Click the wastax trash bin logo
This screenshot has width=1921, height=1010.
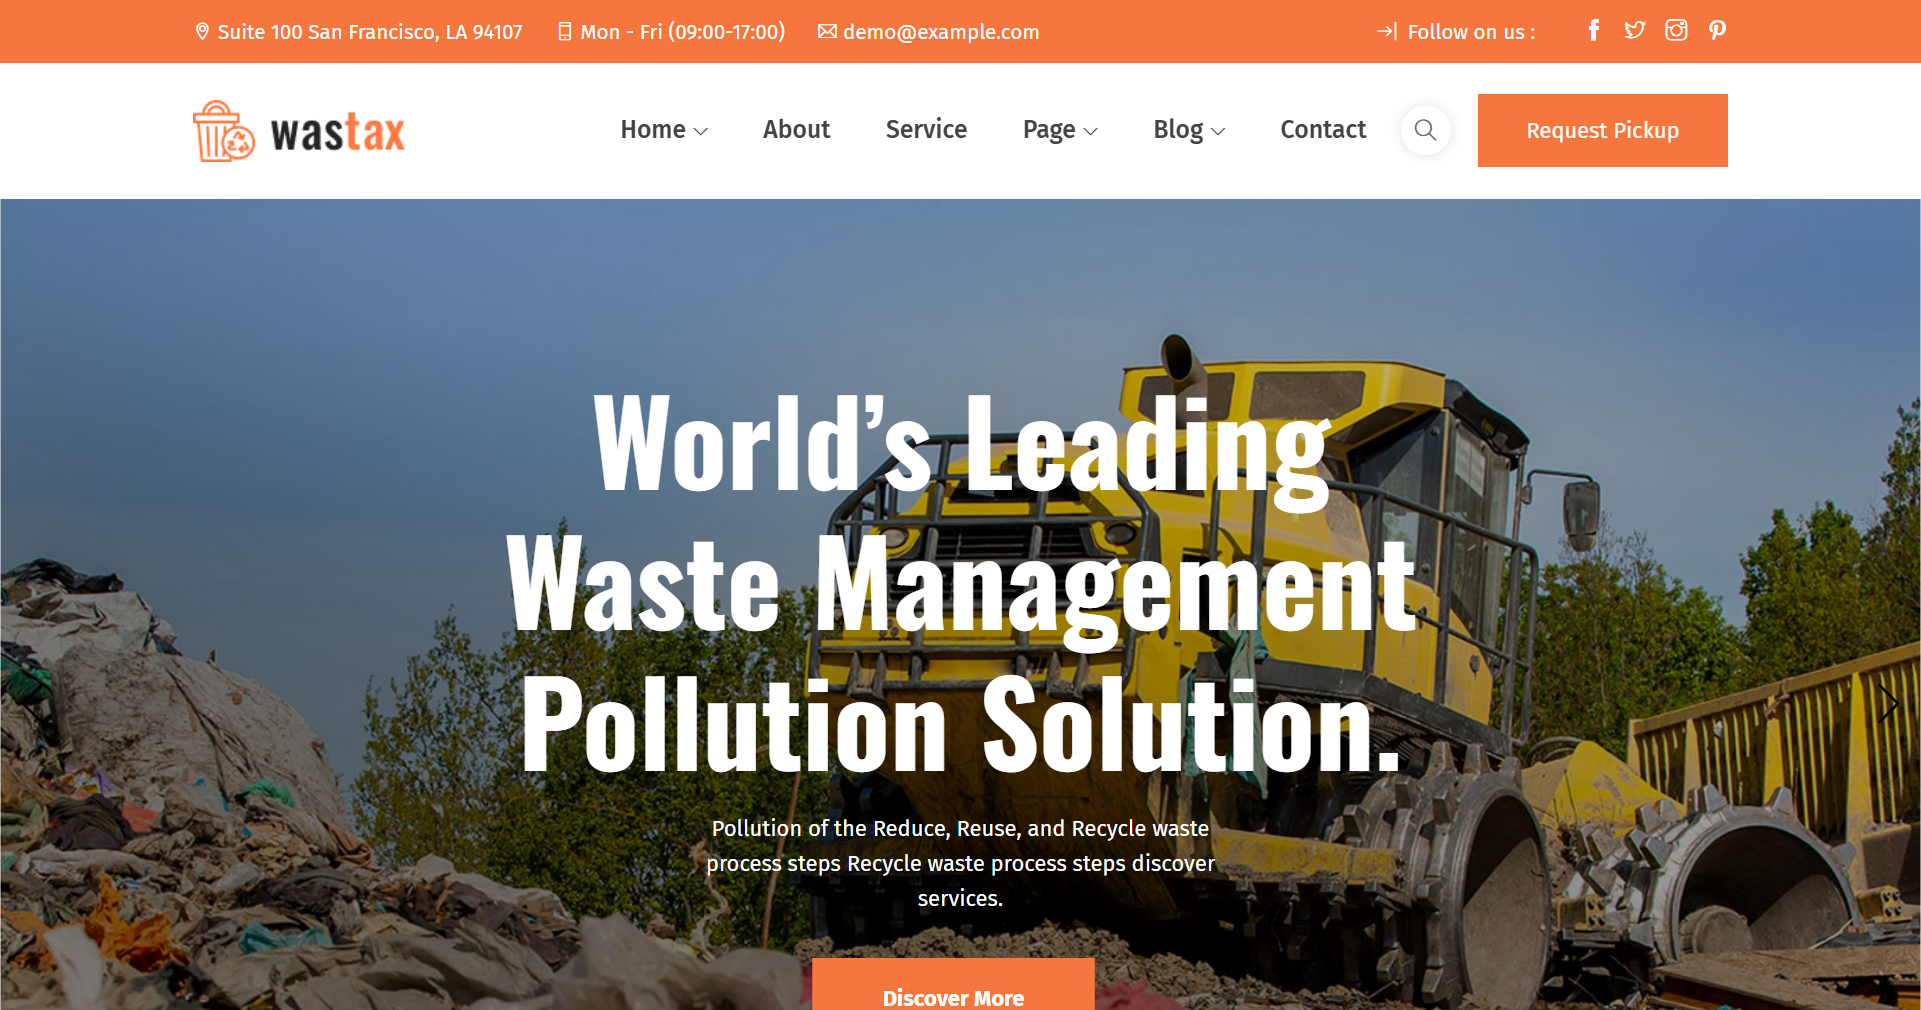click(223, 131)
